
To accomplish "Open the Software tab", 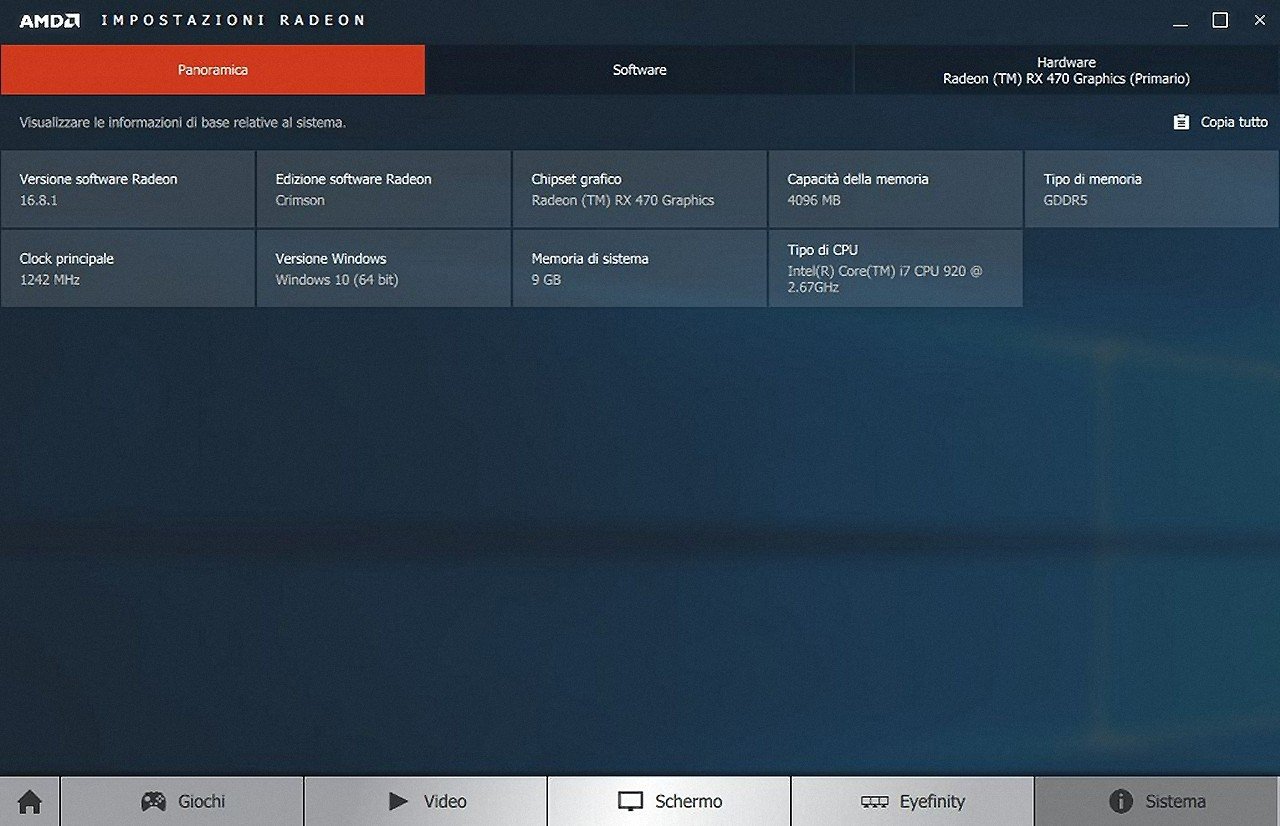I will pos(640,70).
